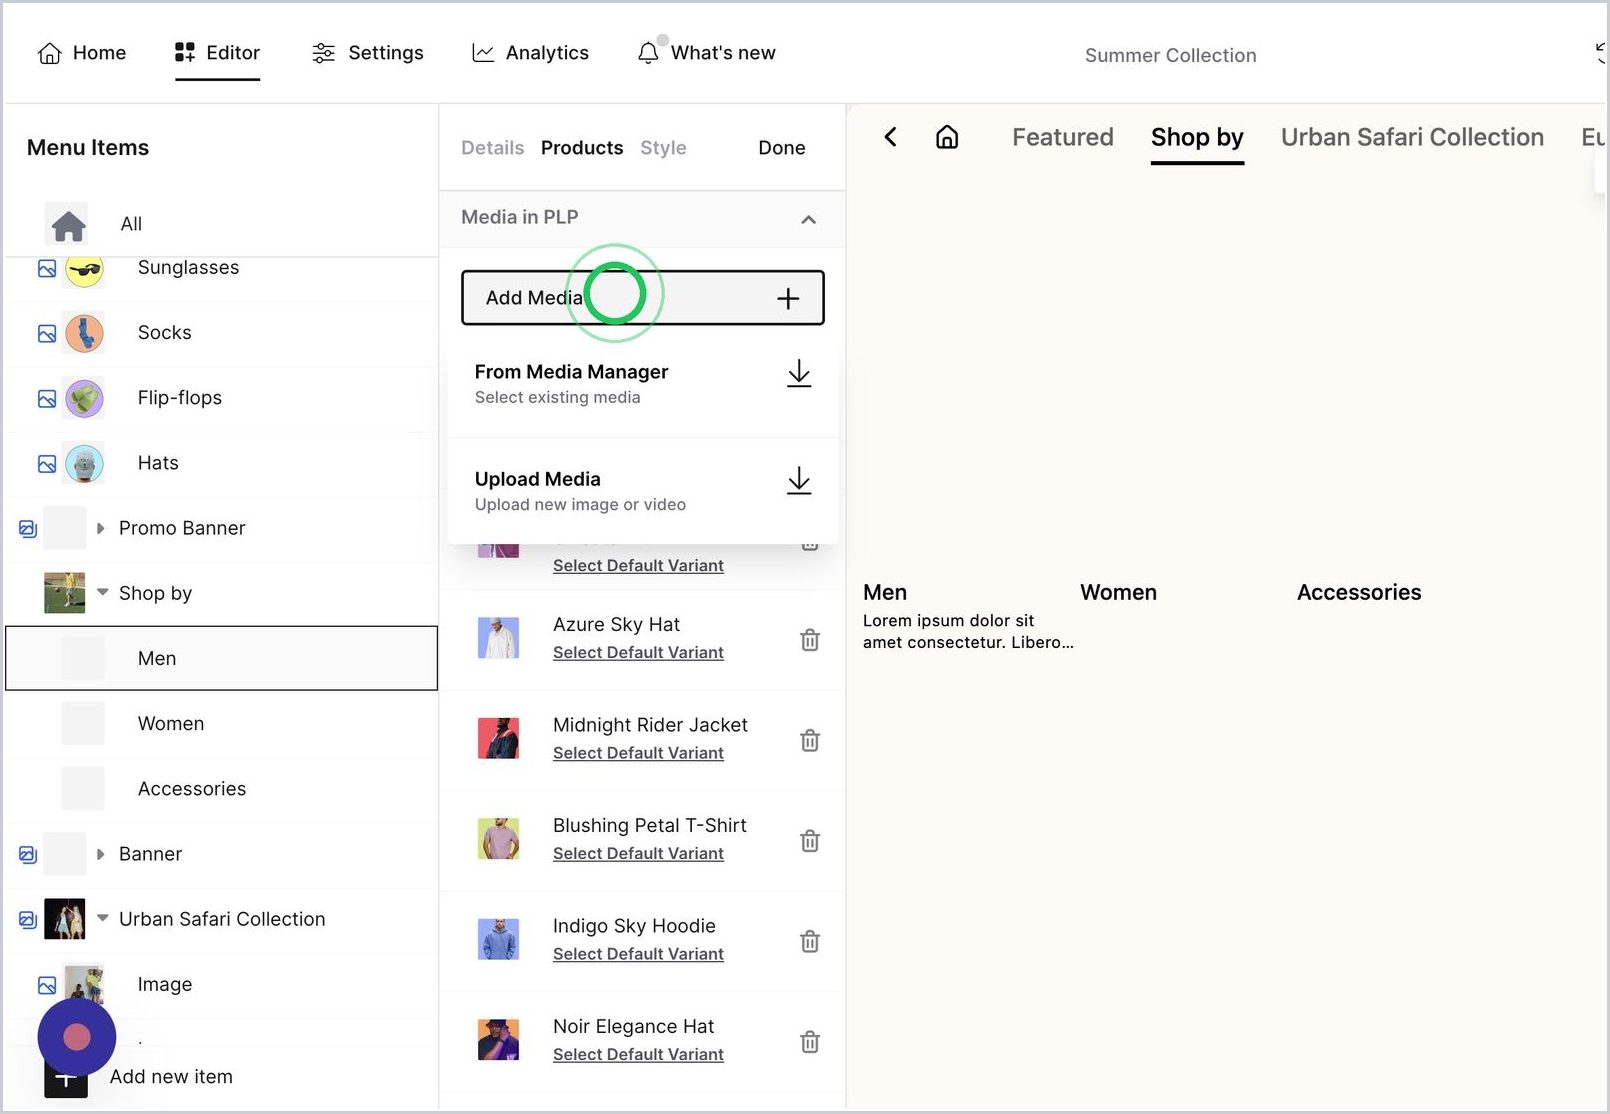Click Add new item
The image size is (1610, 1114).
point(170,1077)
